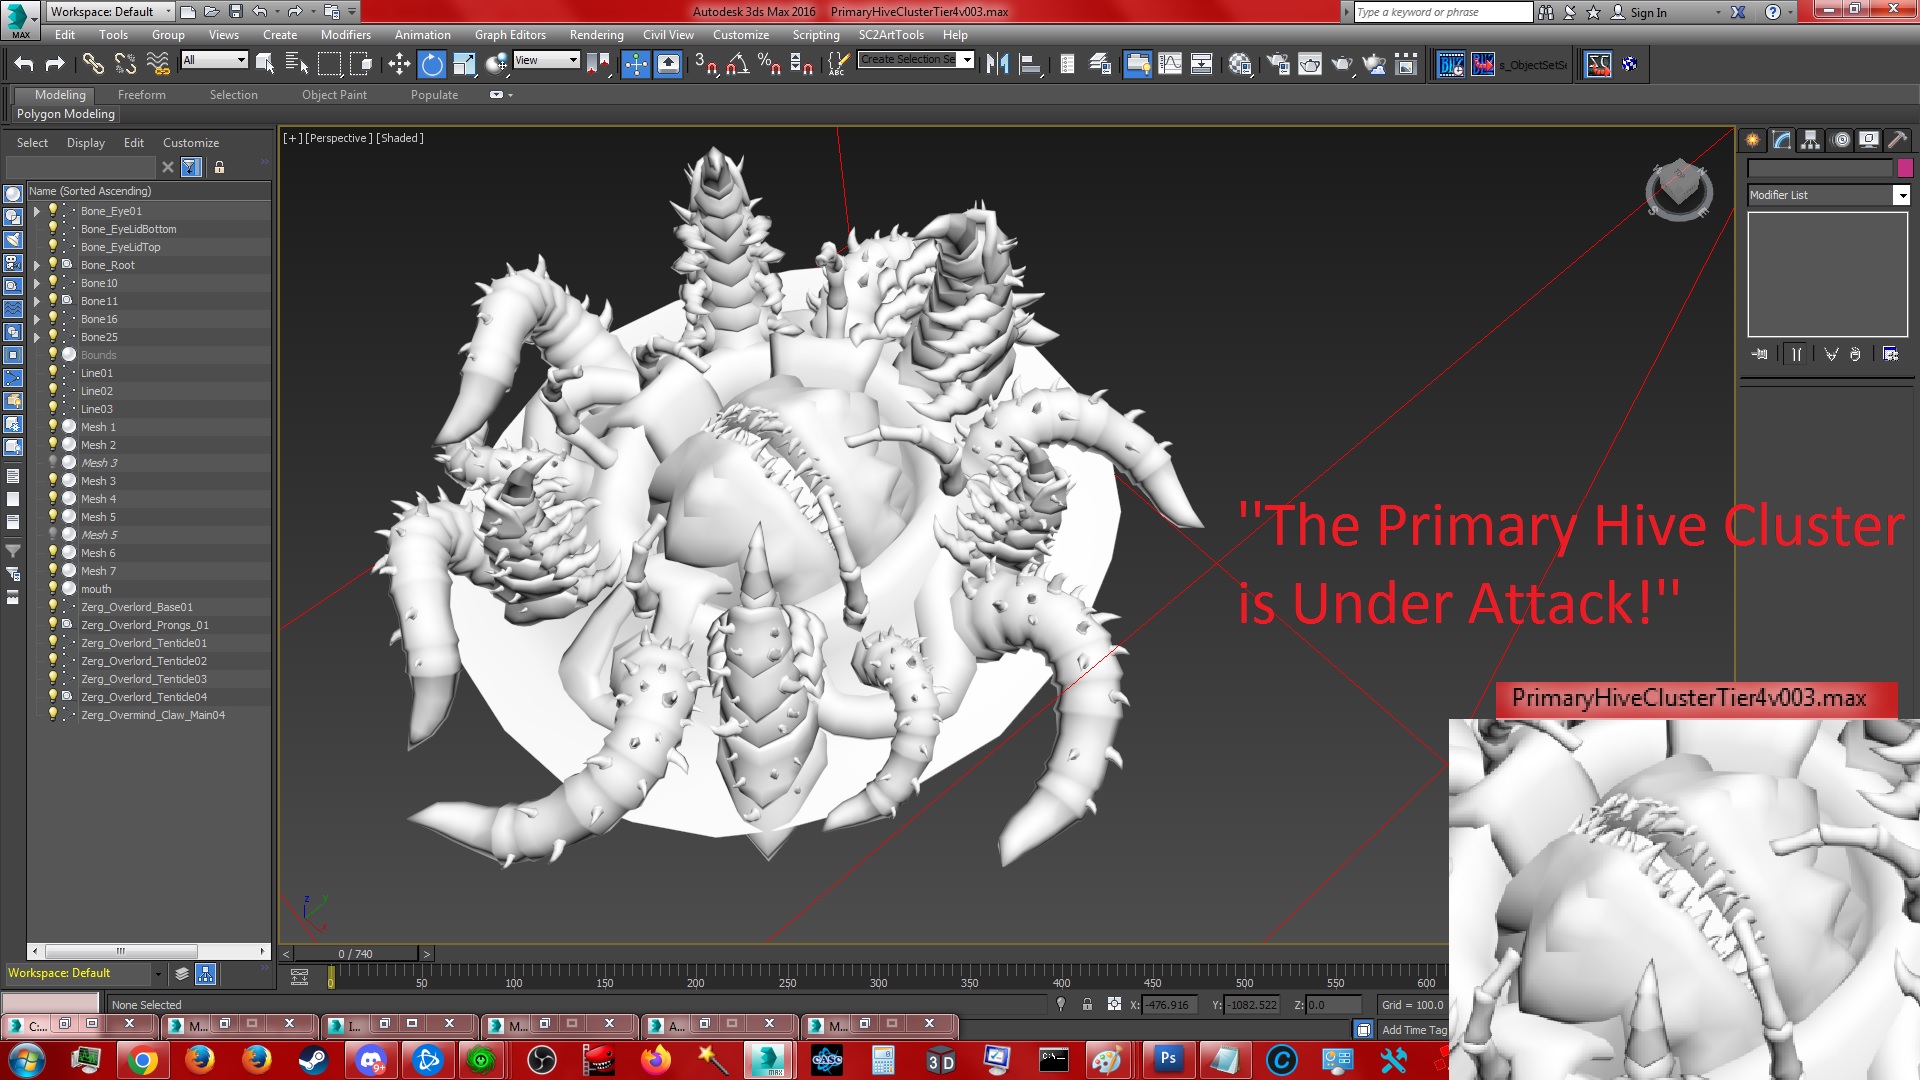1920x1080 pixels.
Task: Activate the Select and Link tool
Action: (93, 64)
